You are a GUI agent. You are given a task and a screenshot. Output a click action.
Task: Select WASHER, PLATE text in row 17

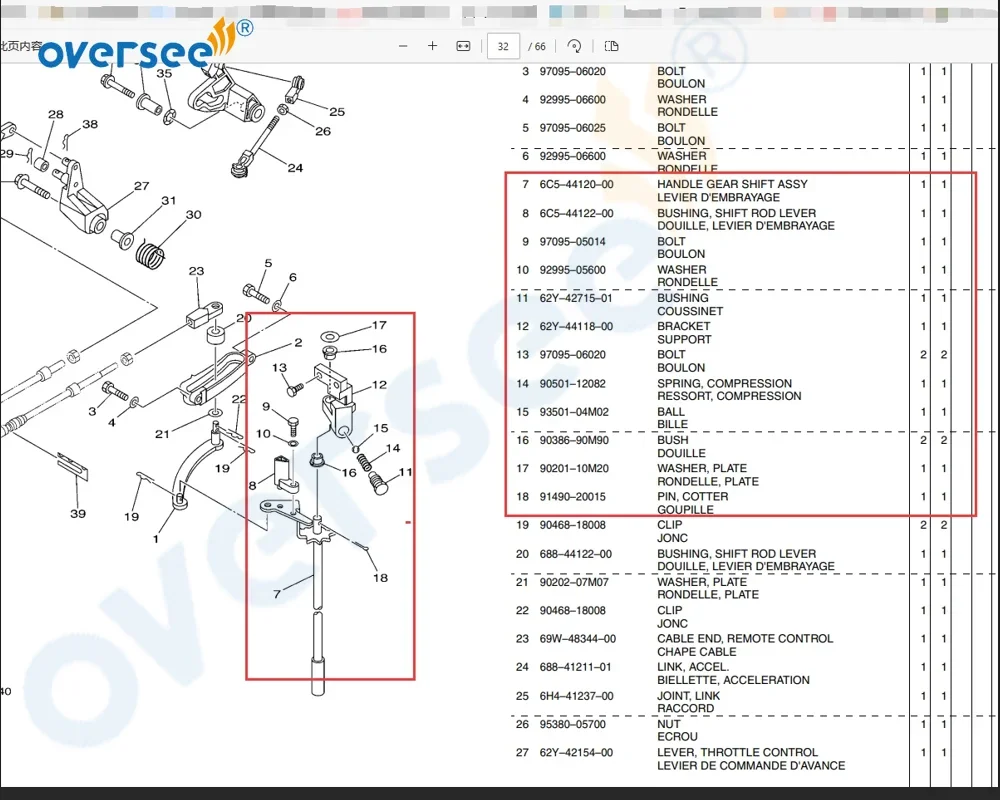point(702,468)
